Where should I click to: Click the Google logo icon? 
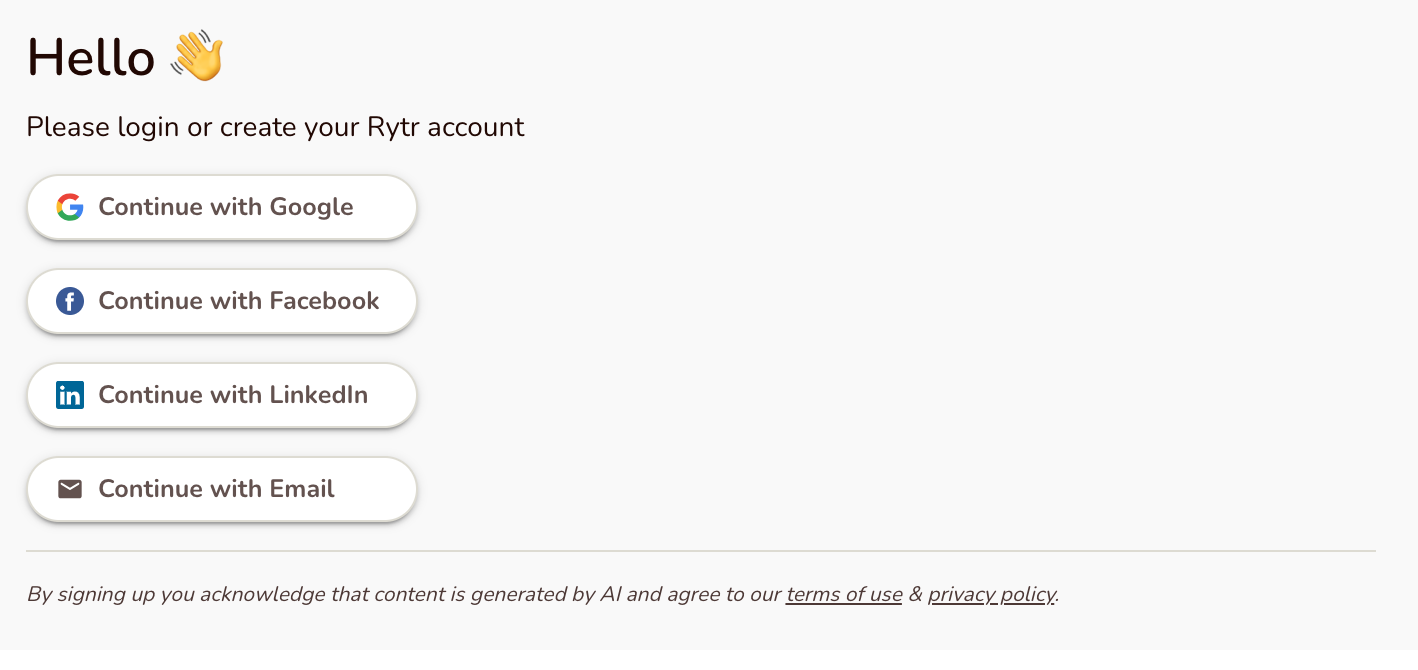click(70, 207)
